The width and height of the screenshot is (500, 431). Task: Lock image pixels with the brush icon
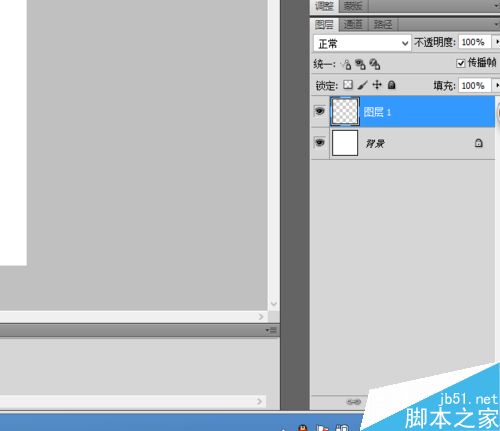pos(362,85)
